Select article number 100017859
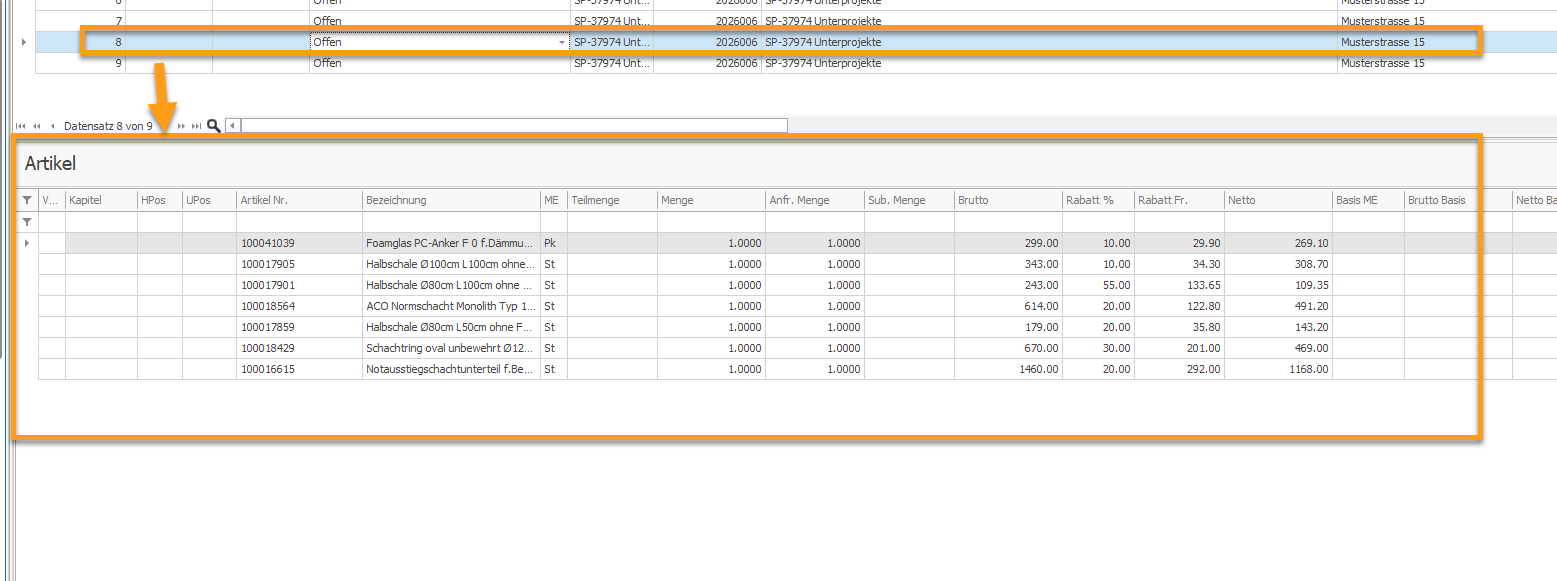This screenshot has height=581, width=1557. click(300, 327)
